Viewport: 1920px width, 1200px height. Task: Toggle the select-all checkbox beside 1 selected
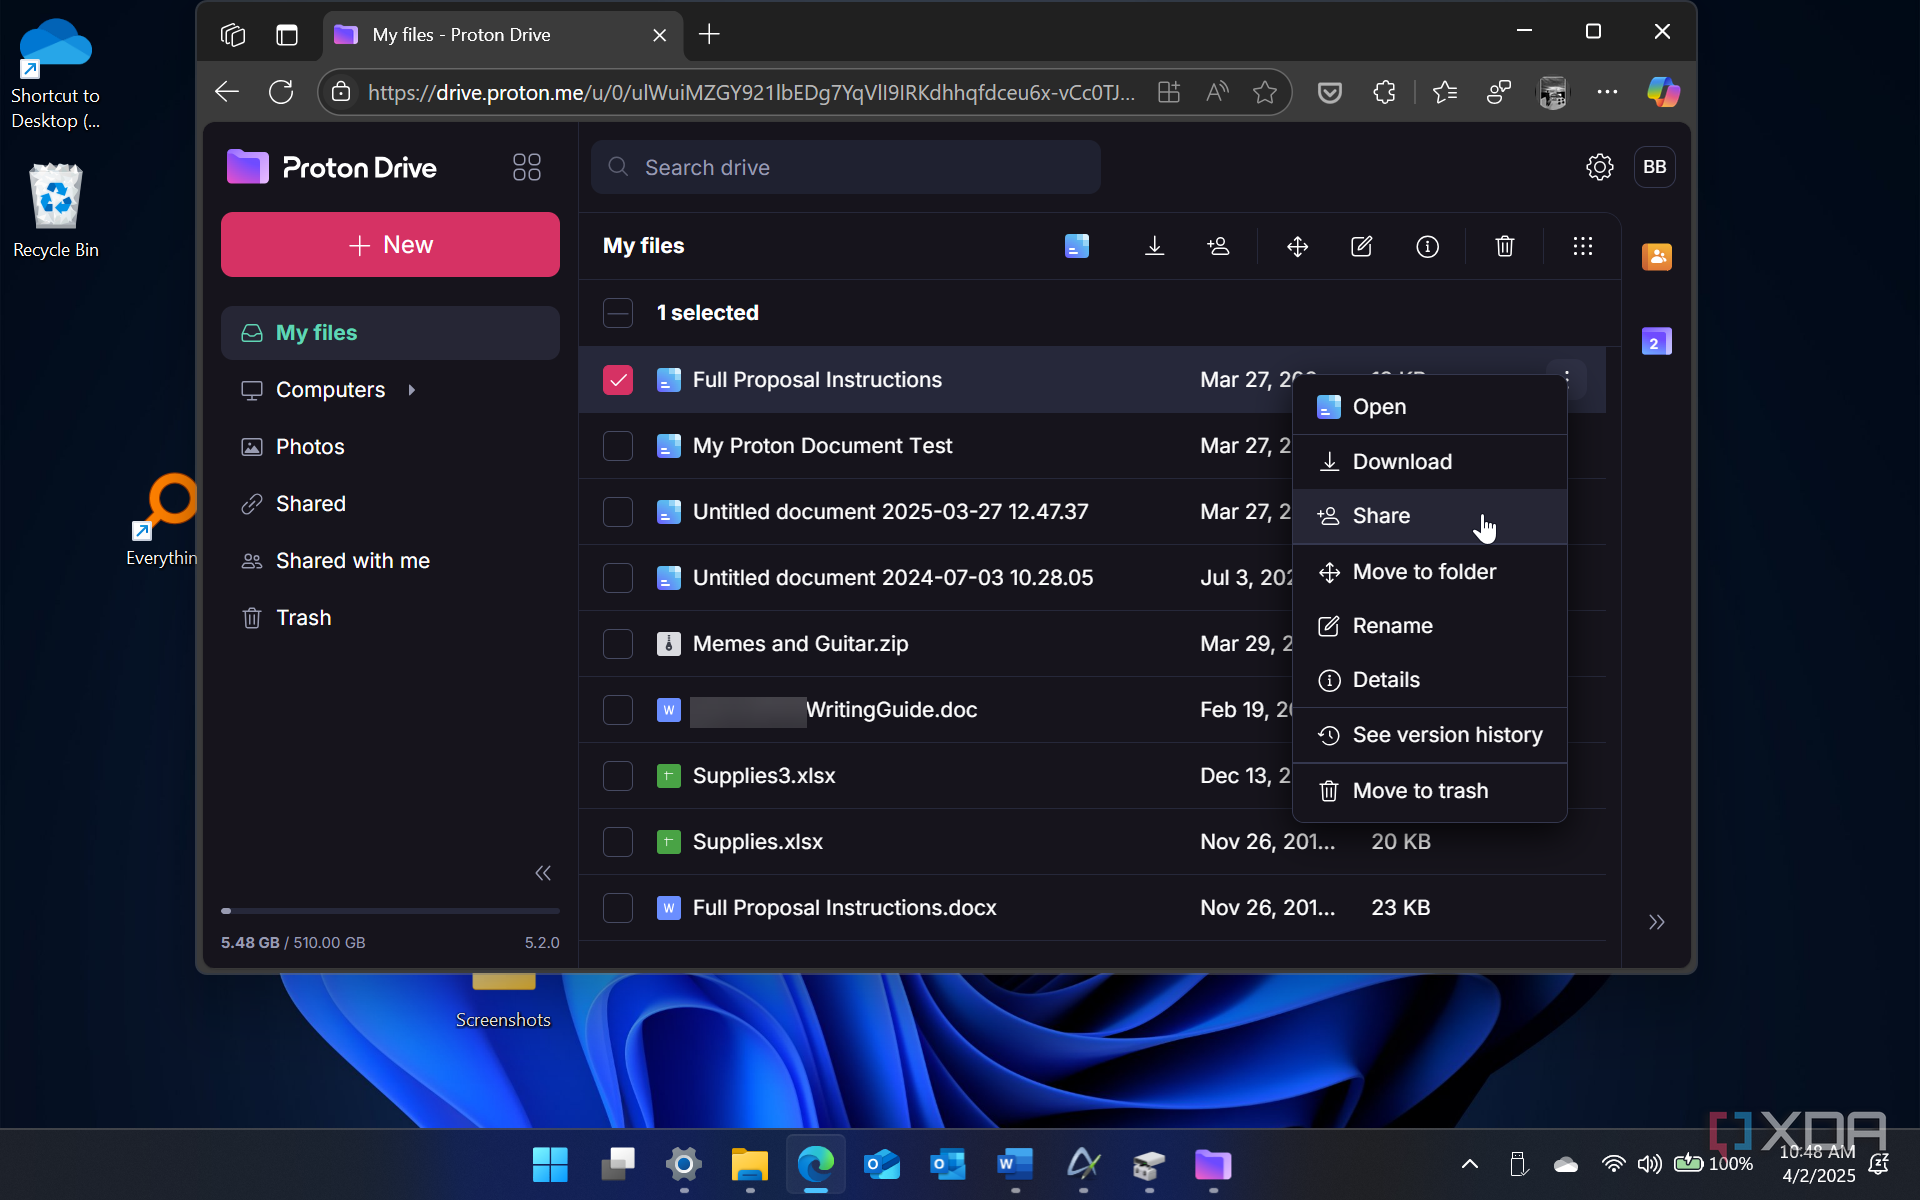pos(618,313)
